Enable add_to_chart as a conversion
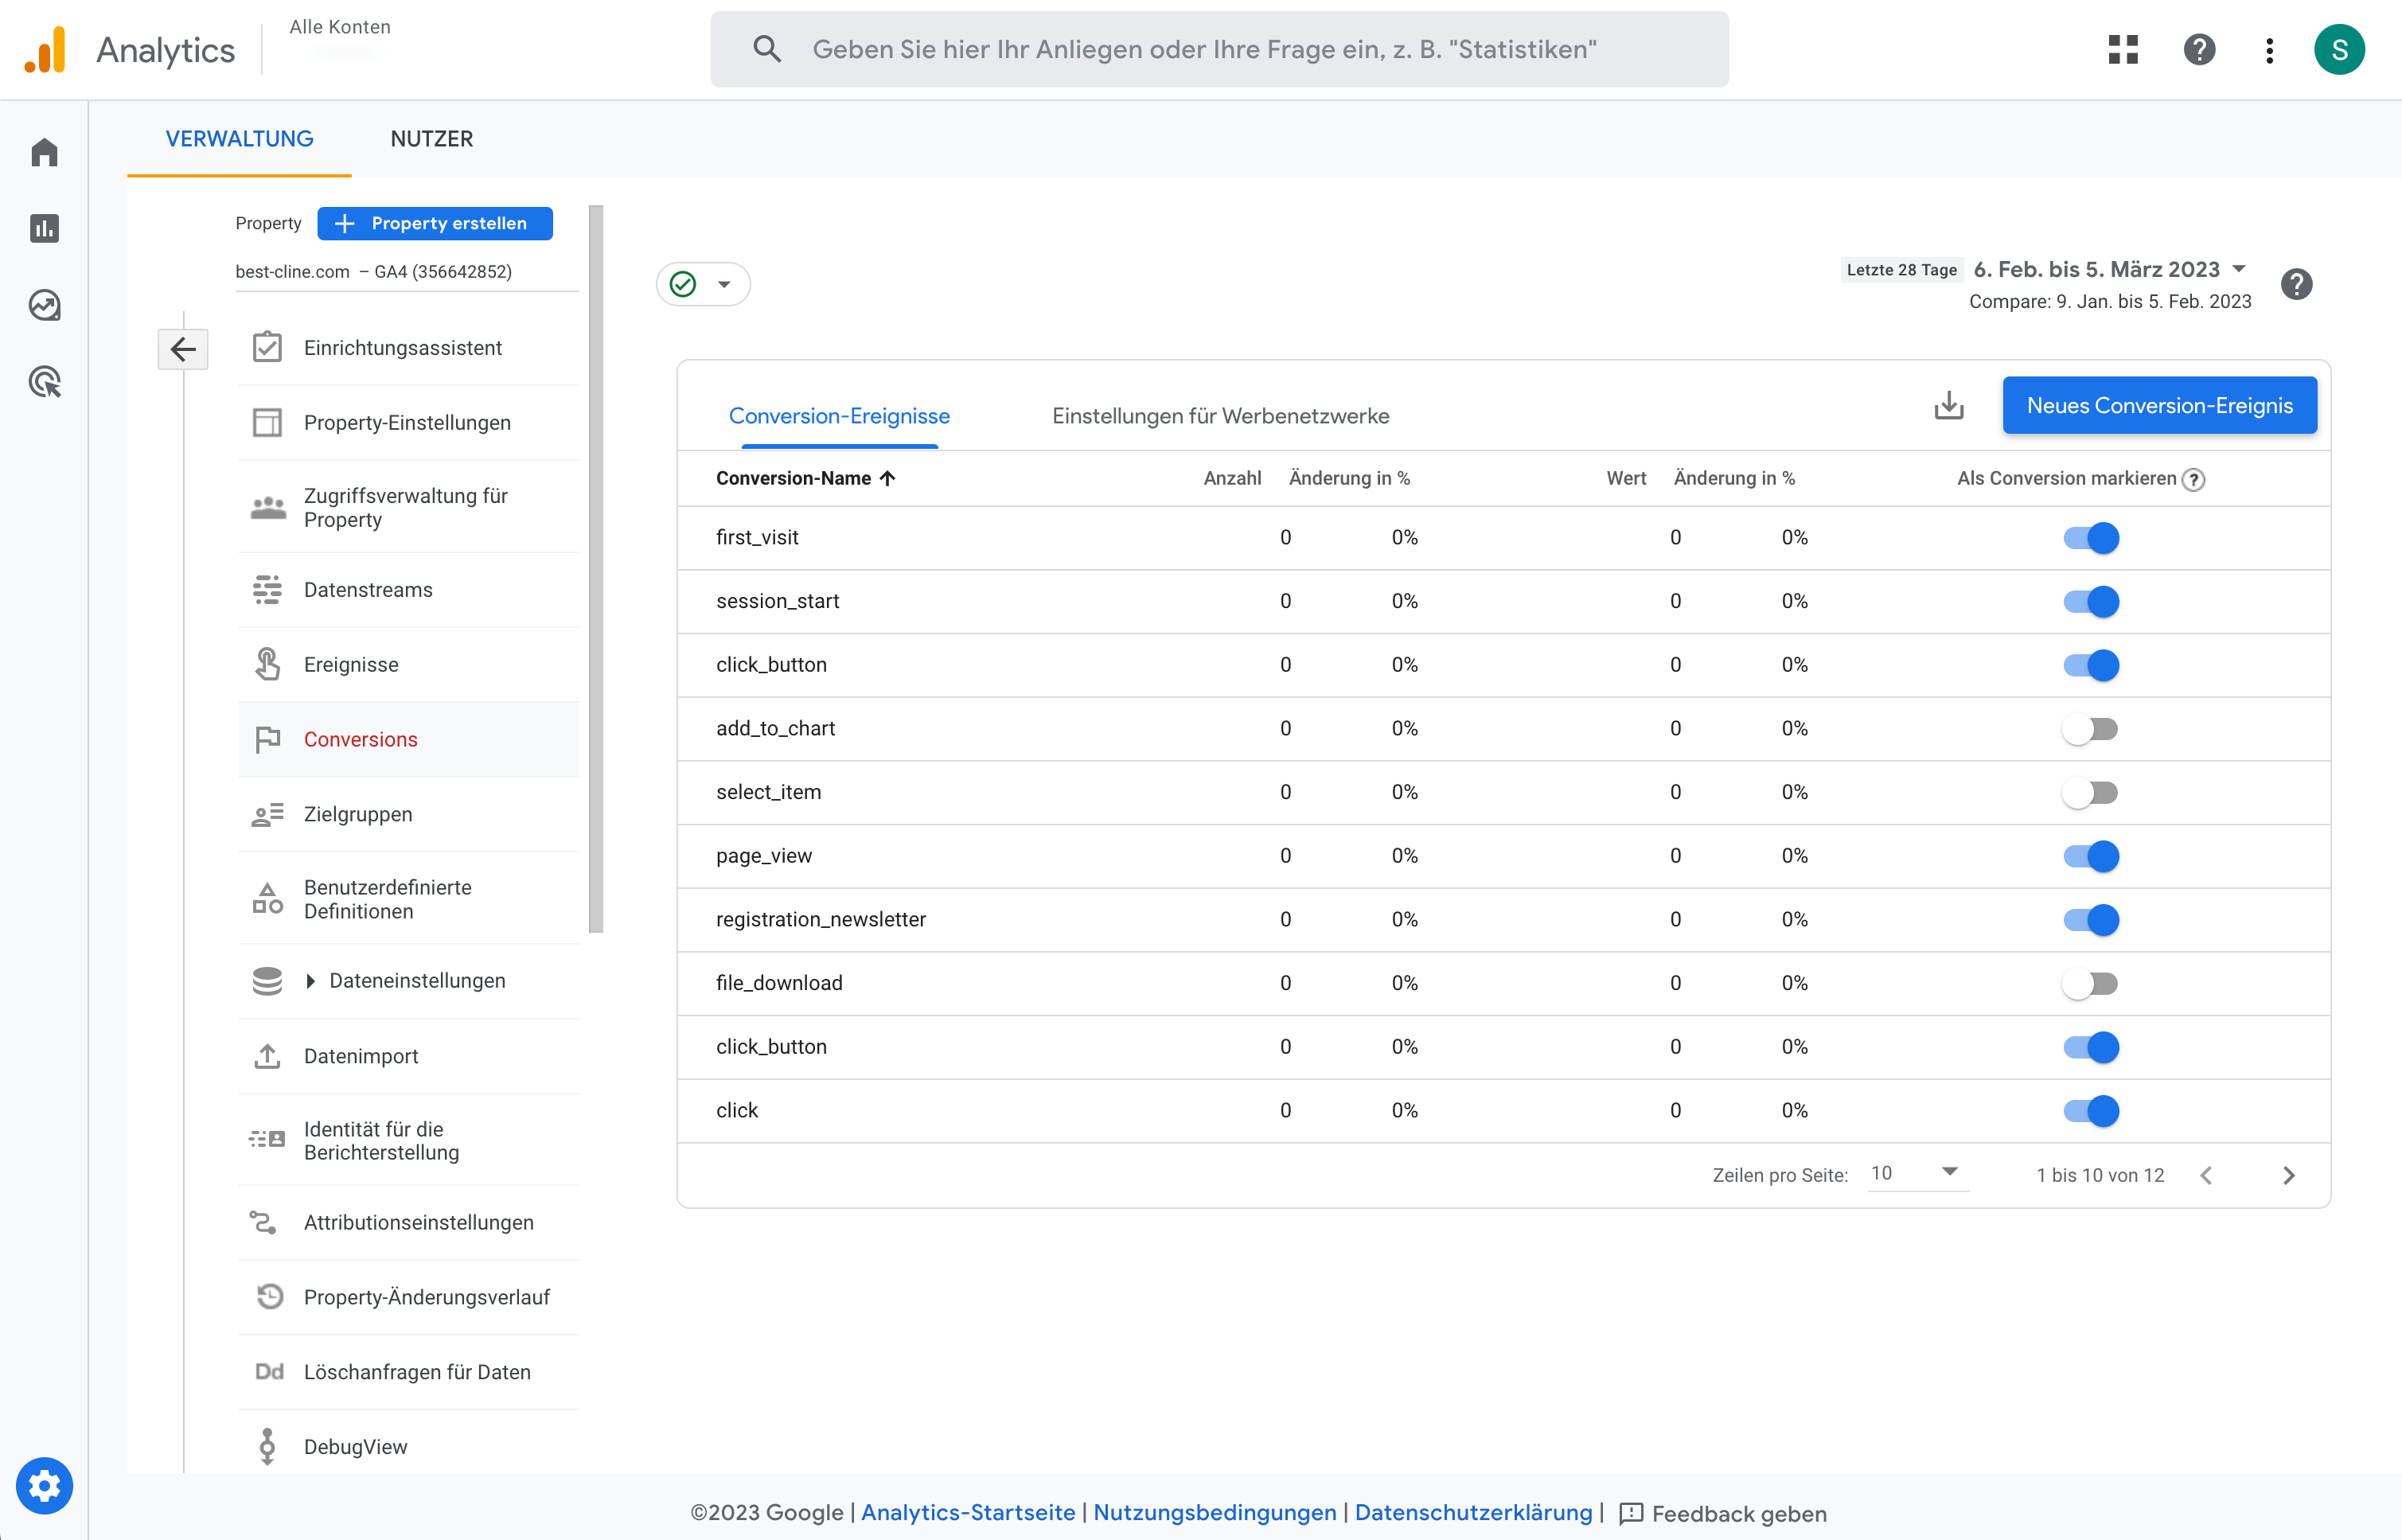This screenshot has width=2402, height=1540. click(x=2092, y=728)
